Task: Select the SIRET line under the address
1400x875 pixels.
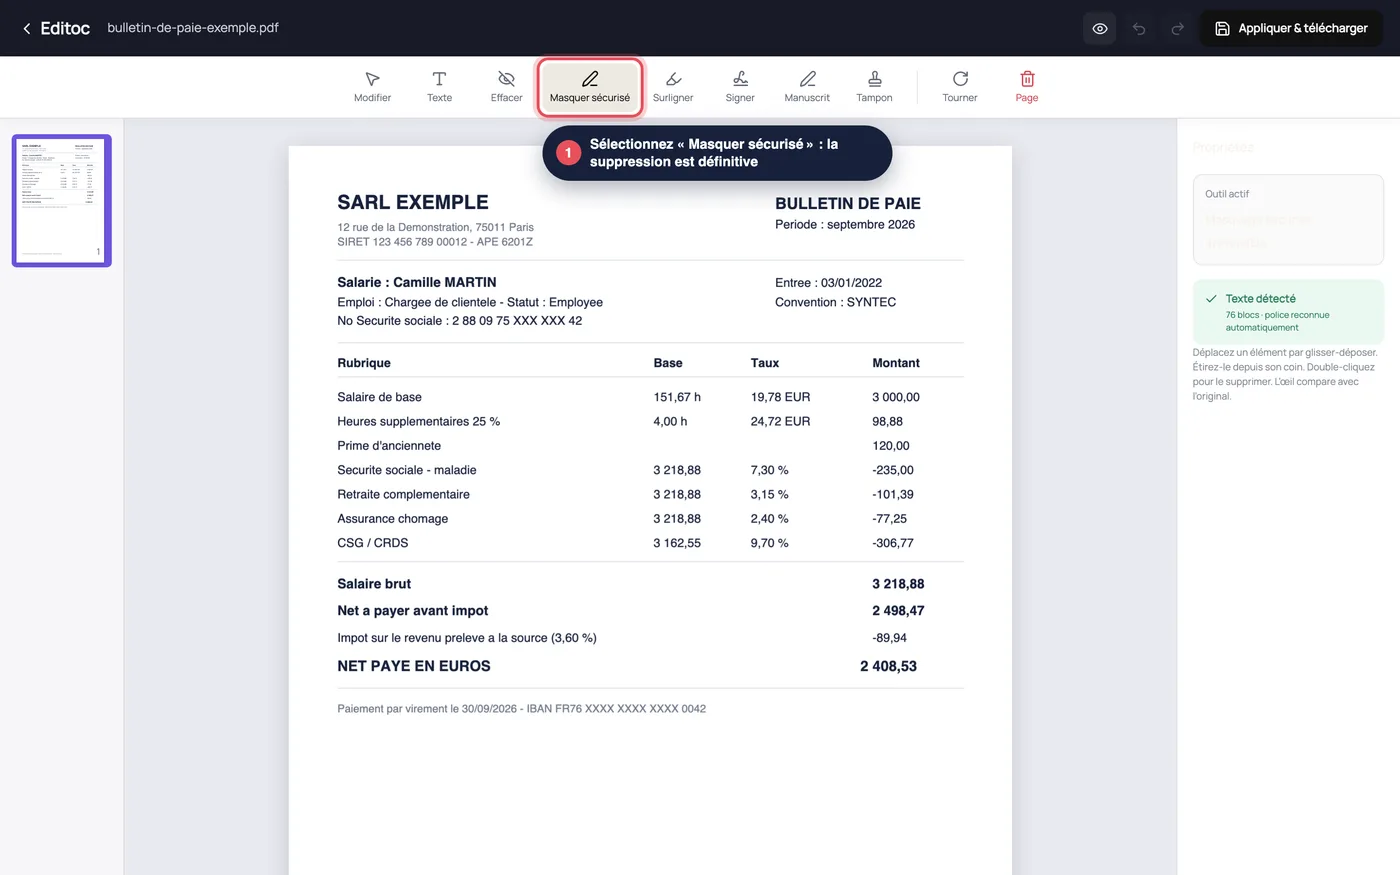Action: pos(435,242)
